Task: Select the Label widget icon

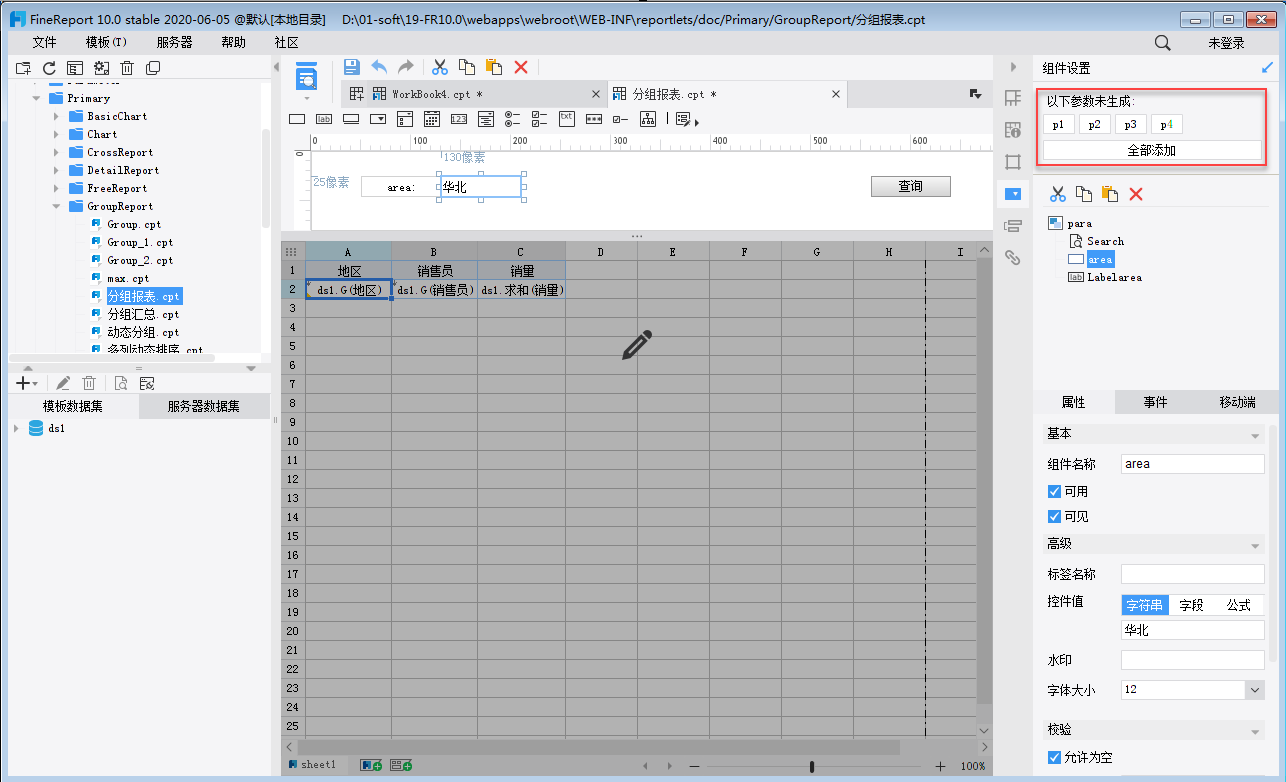Action: click(x=324, y=118)
